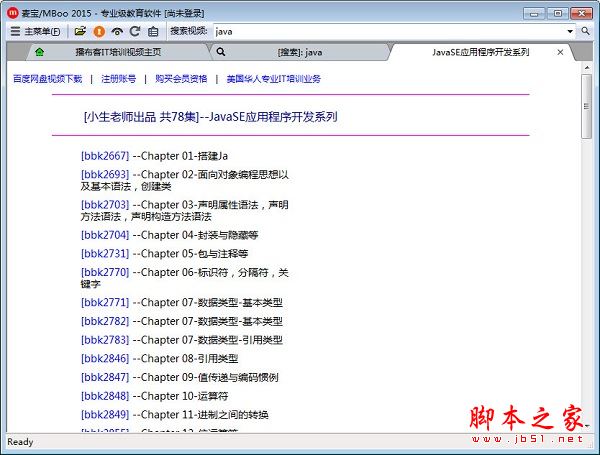This screenshot has height=455, width=600.
Task: Open the [bbk2849] Chapter 11 link
Action: click(x=105, y=415)
